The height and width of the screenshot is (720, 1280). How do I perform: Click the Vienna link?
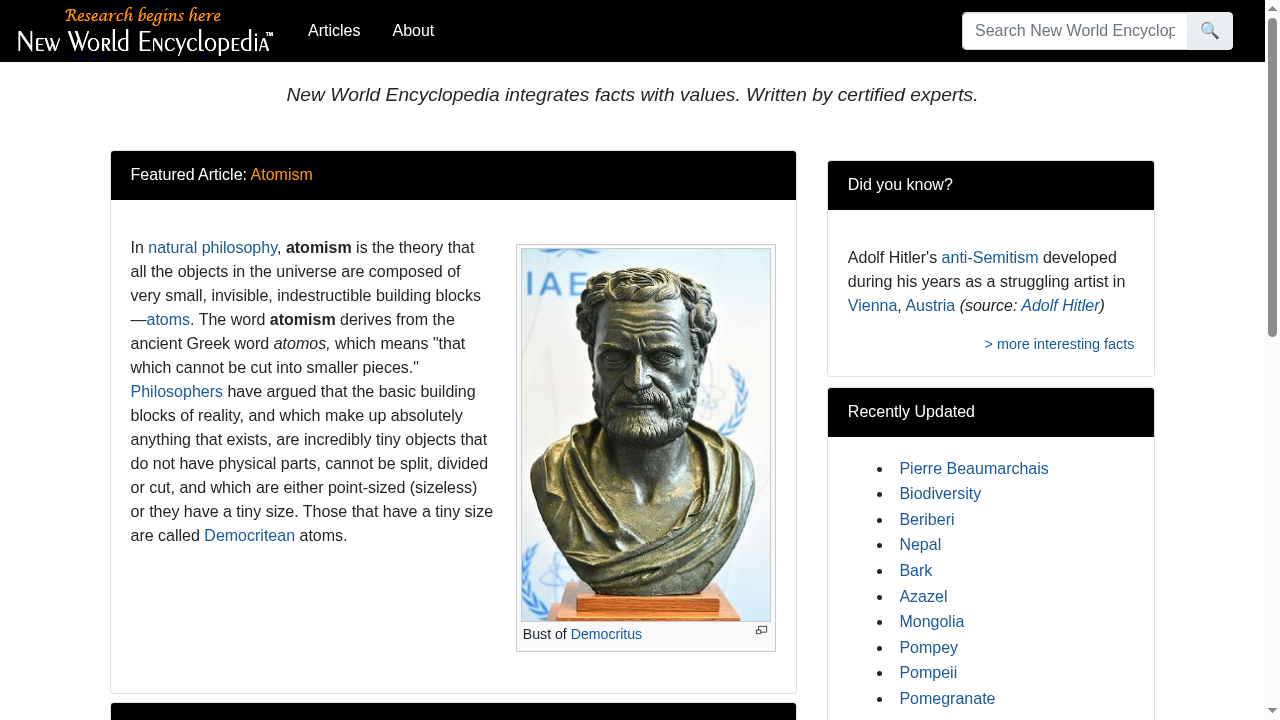coord(872,305)
